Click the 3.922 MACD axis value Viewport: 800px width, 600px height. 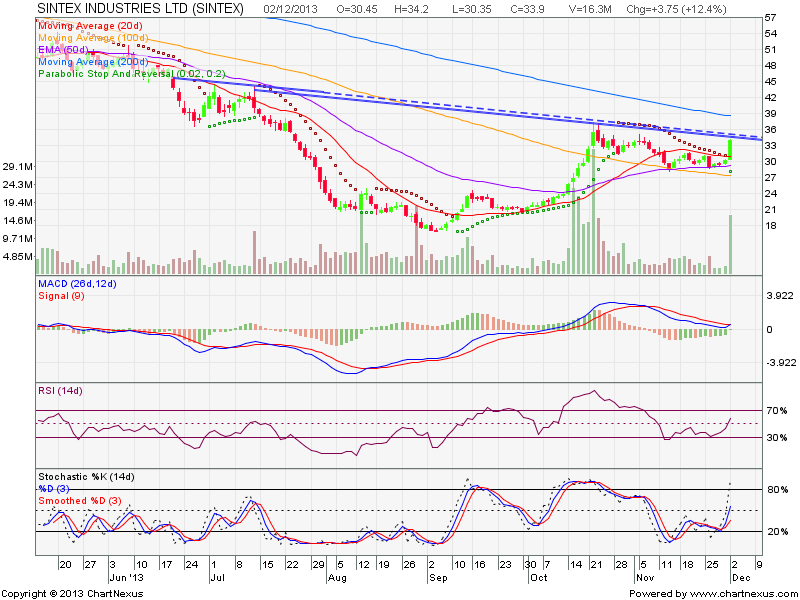click(x=779, y=296)
